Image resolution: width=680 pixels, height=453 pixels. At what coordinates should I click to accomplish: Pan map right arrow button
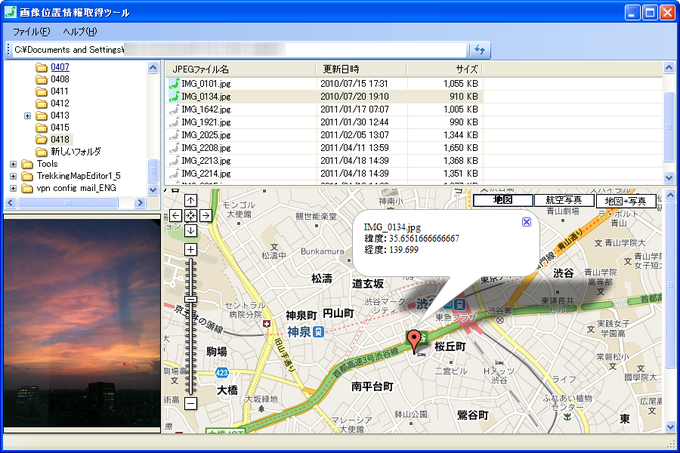coord(206,215)
